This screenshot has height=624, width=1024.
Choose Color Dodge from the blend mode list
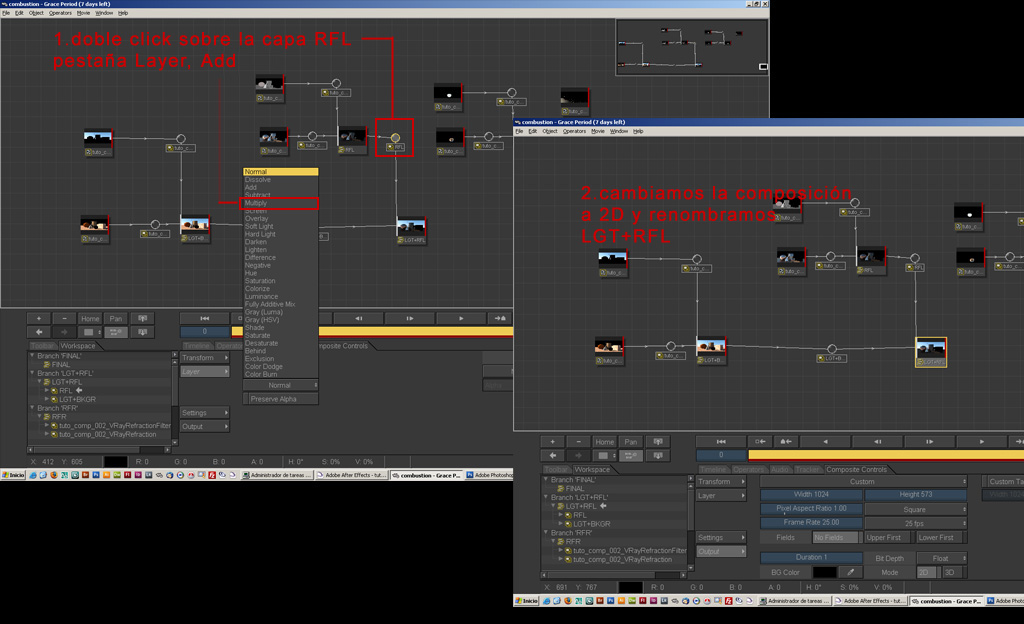(x=264, y=367)
